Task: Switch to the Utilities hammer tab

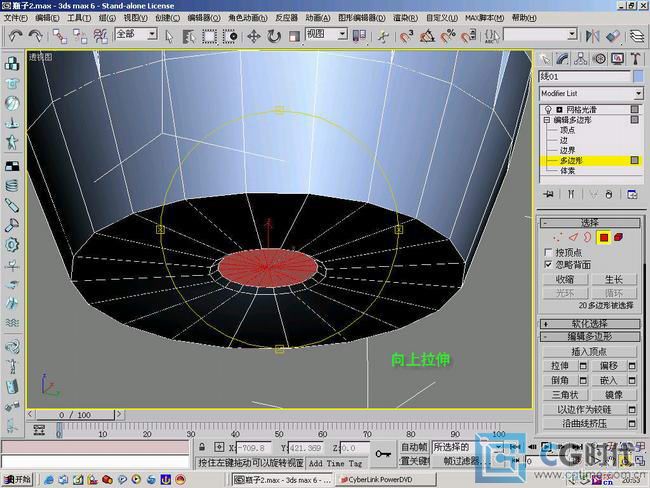Action: pyautogui.click(x=635, y=59)
